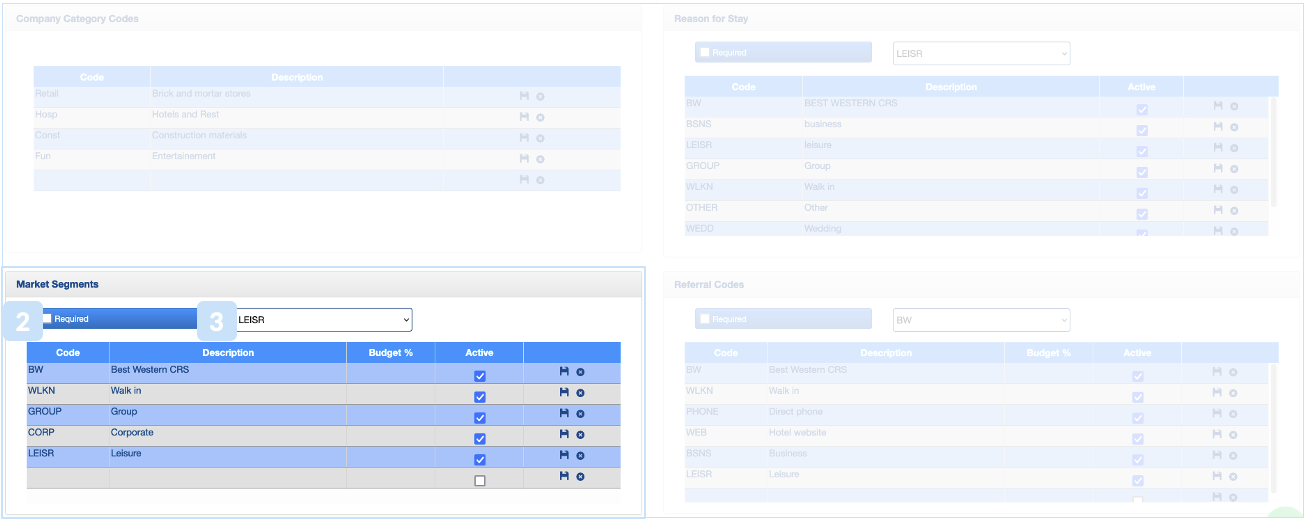The height and width of the screenshot is (522, 1308).
Task: Save the WLKN market segment row
Action: [564, 392]
